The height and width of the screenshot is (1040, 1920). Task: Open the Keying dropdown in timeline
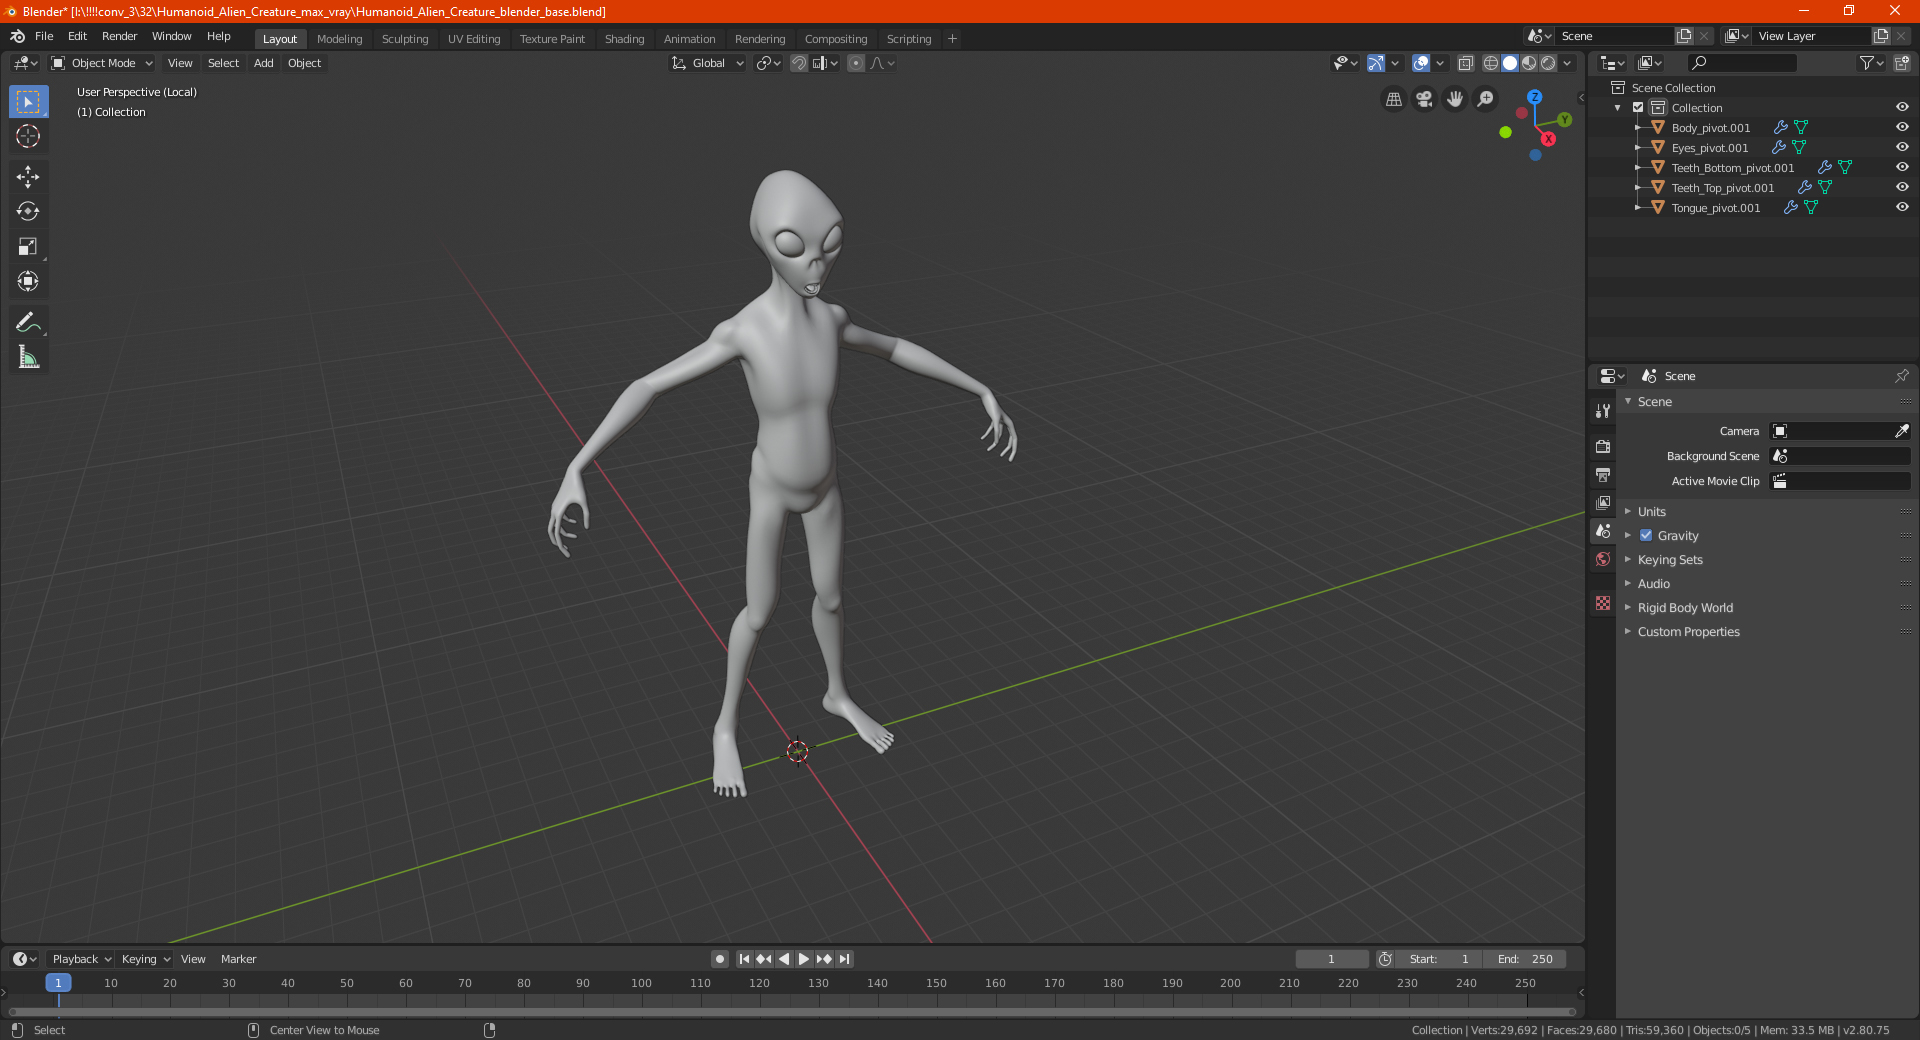click(x=145, y=959)
